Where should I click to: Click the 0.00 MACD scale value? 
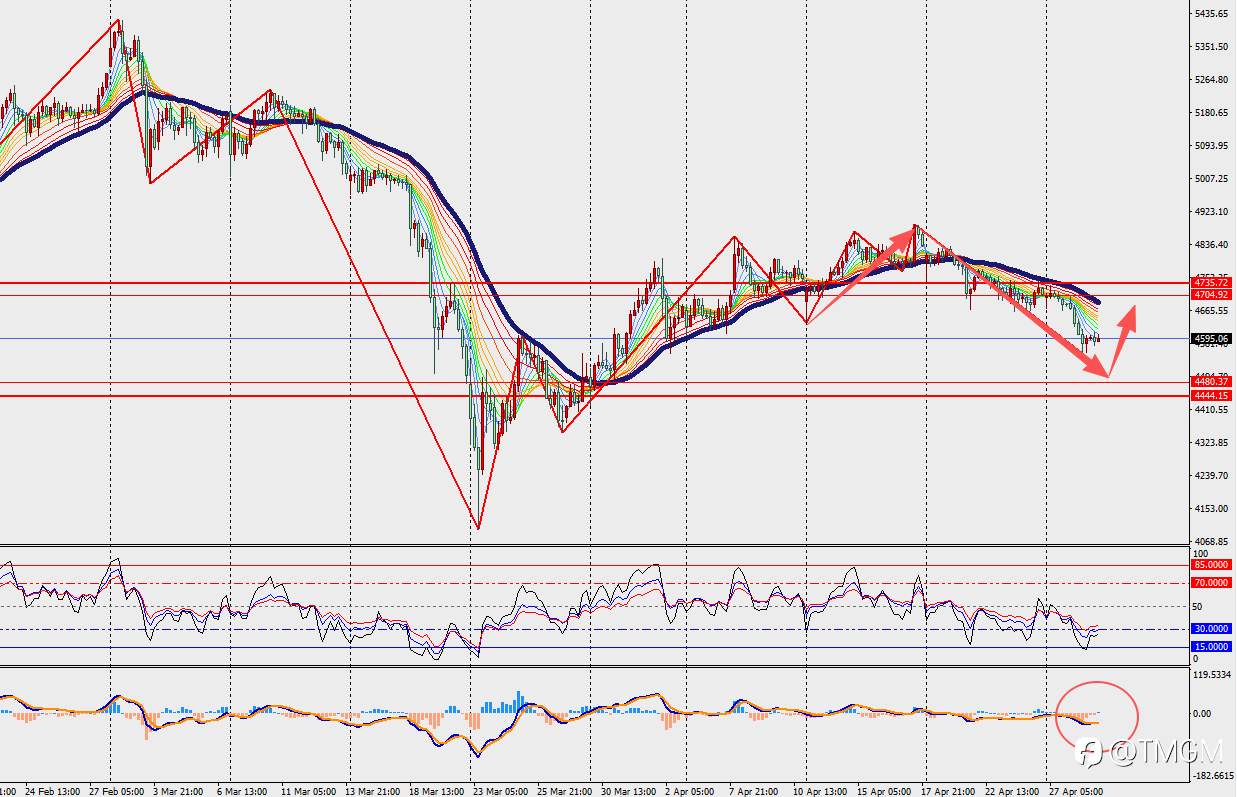point(1203,714)
